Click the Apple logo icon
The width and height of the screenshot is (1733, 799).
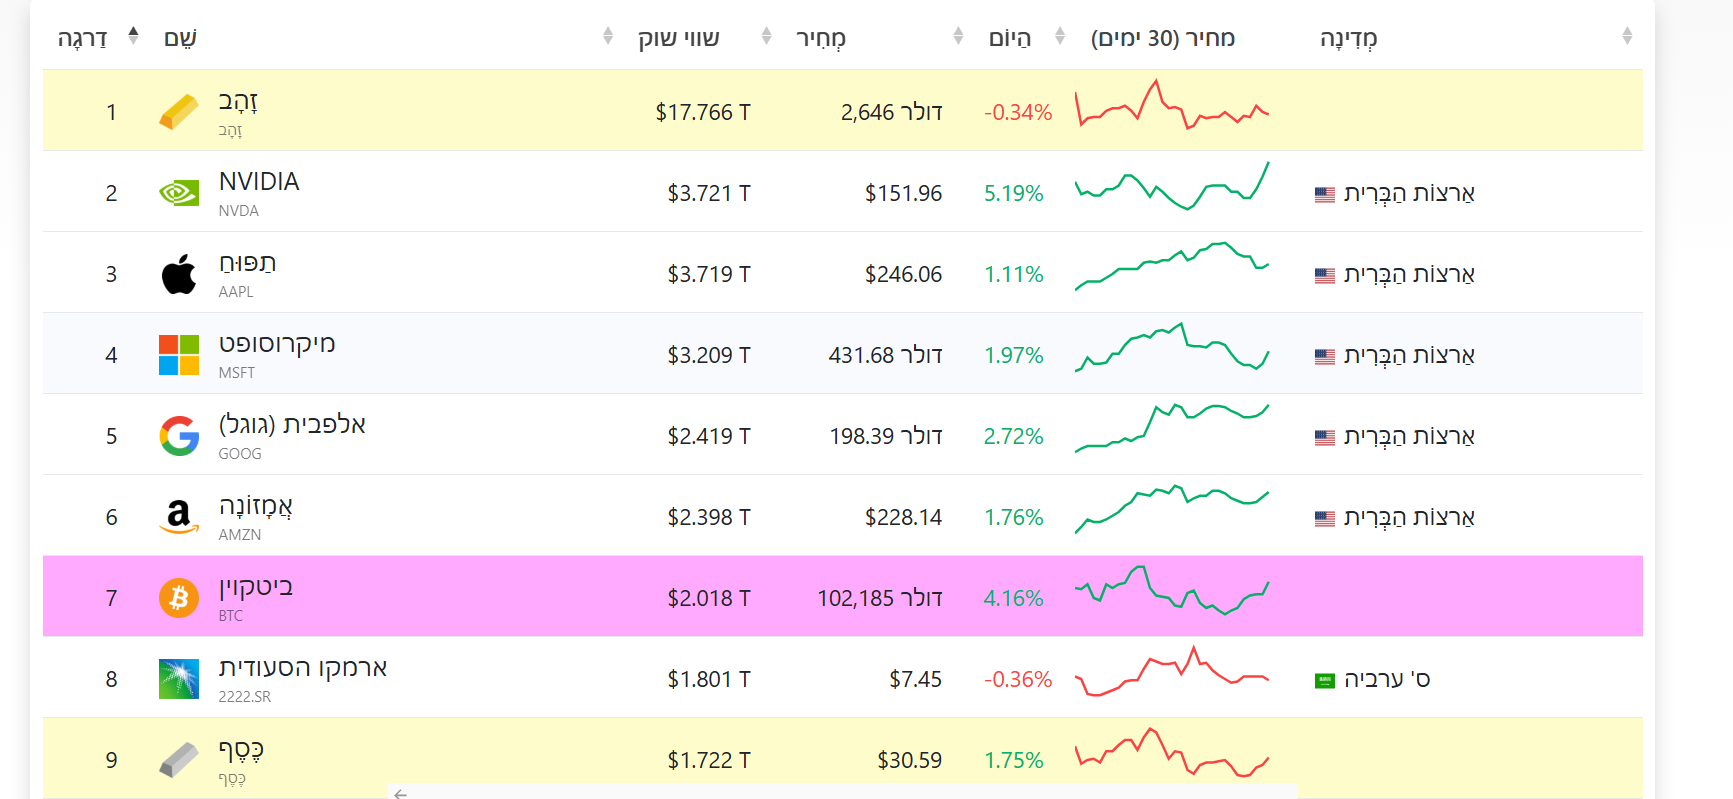(179, 274)
